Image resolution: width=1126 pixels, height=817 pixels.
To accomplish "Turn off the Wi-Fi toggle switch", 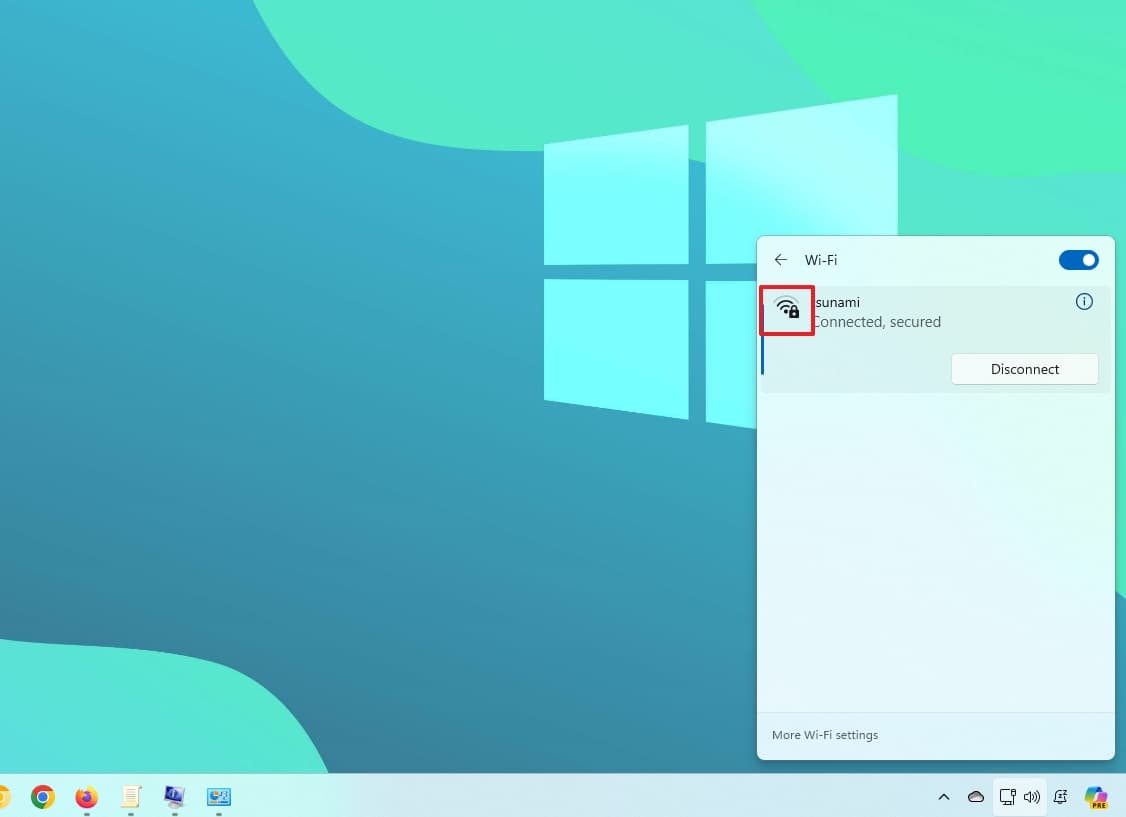I will point(1078,260).
